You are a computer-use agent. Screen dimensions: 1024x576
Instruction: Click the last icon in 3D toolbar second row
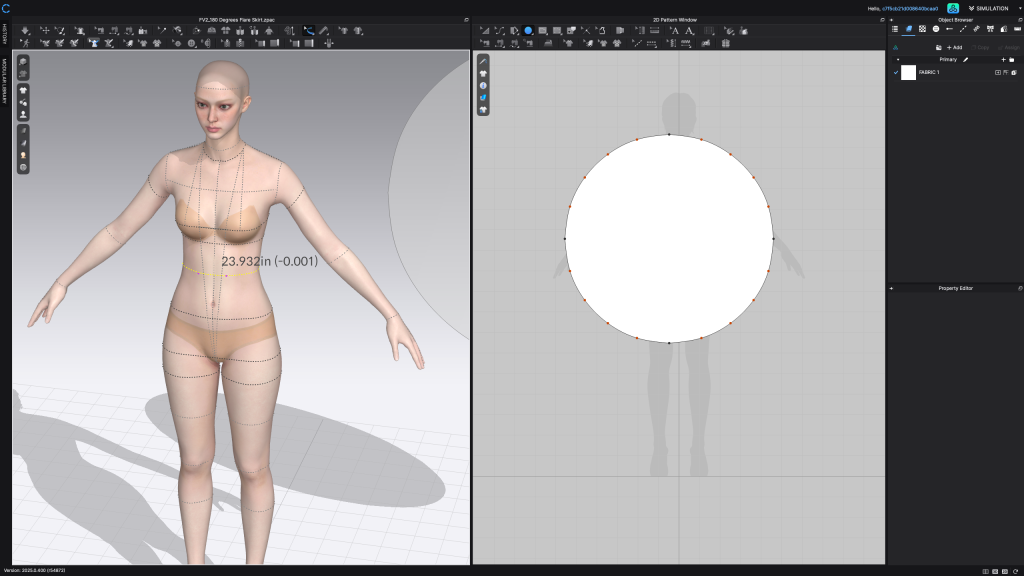click(328, 43)
